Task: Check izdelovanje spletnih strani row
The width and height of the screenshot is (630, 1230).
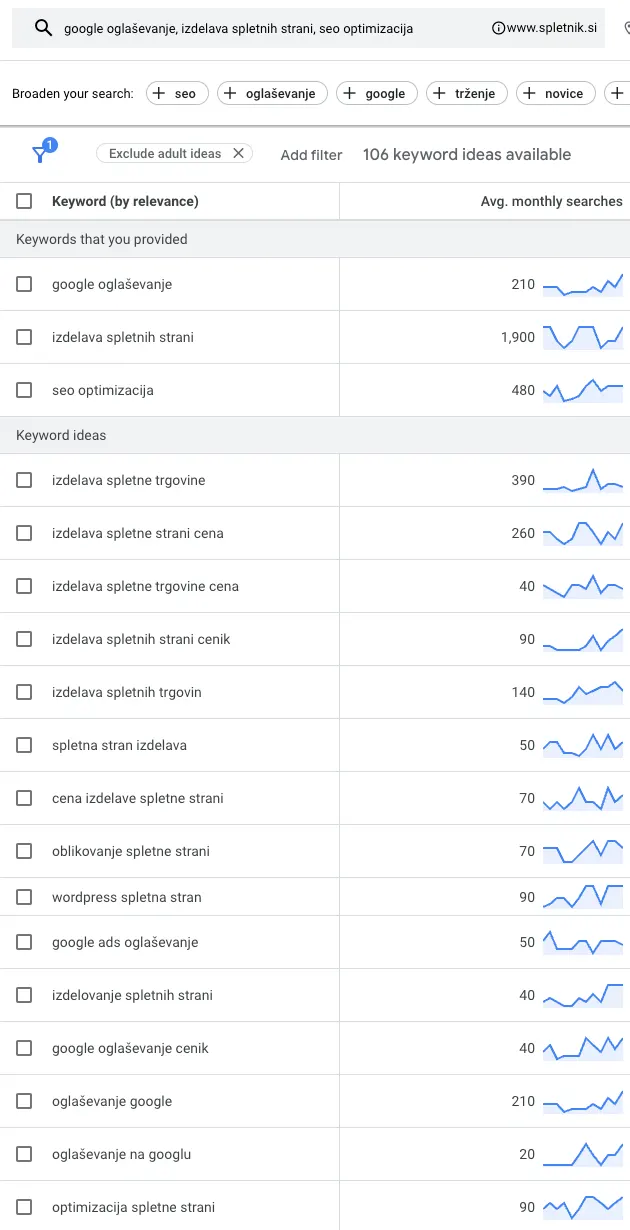Action: [x=24, y=995]
